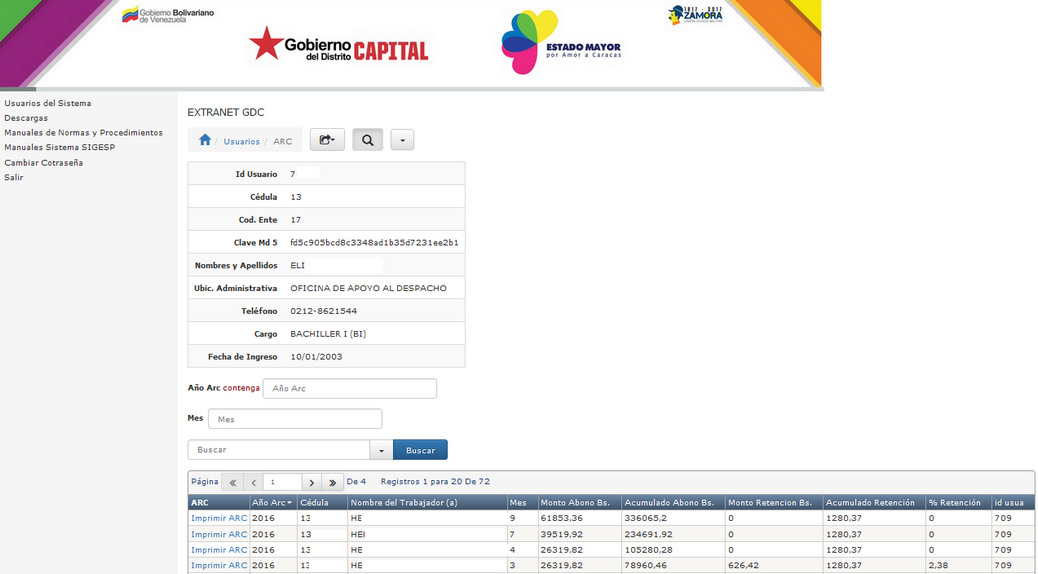Select Cambiar Cotraseña in sidebar
This screenshot has height=574, width=1038.
click(44, 162)
